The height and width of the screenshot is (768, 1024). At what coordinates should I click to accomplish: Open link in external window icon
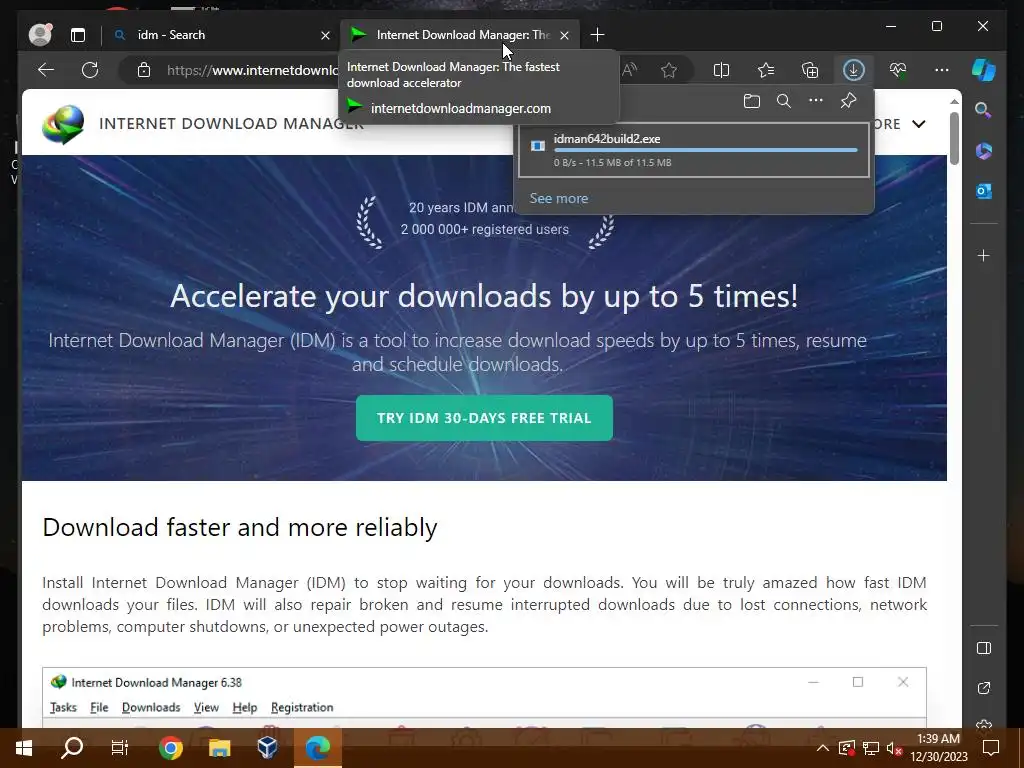(984, 688)
